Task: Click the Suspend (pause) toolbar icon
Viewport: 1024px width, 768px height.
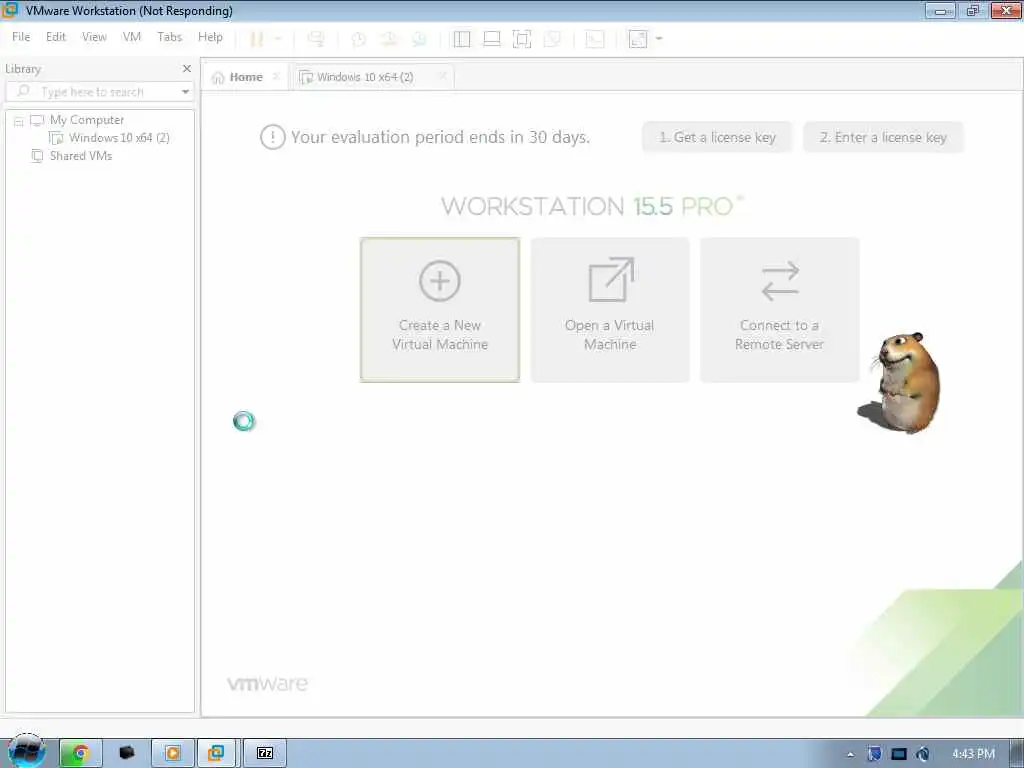Action: tap(257, 39)
